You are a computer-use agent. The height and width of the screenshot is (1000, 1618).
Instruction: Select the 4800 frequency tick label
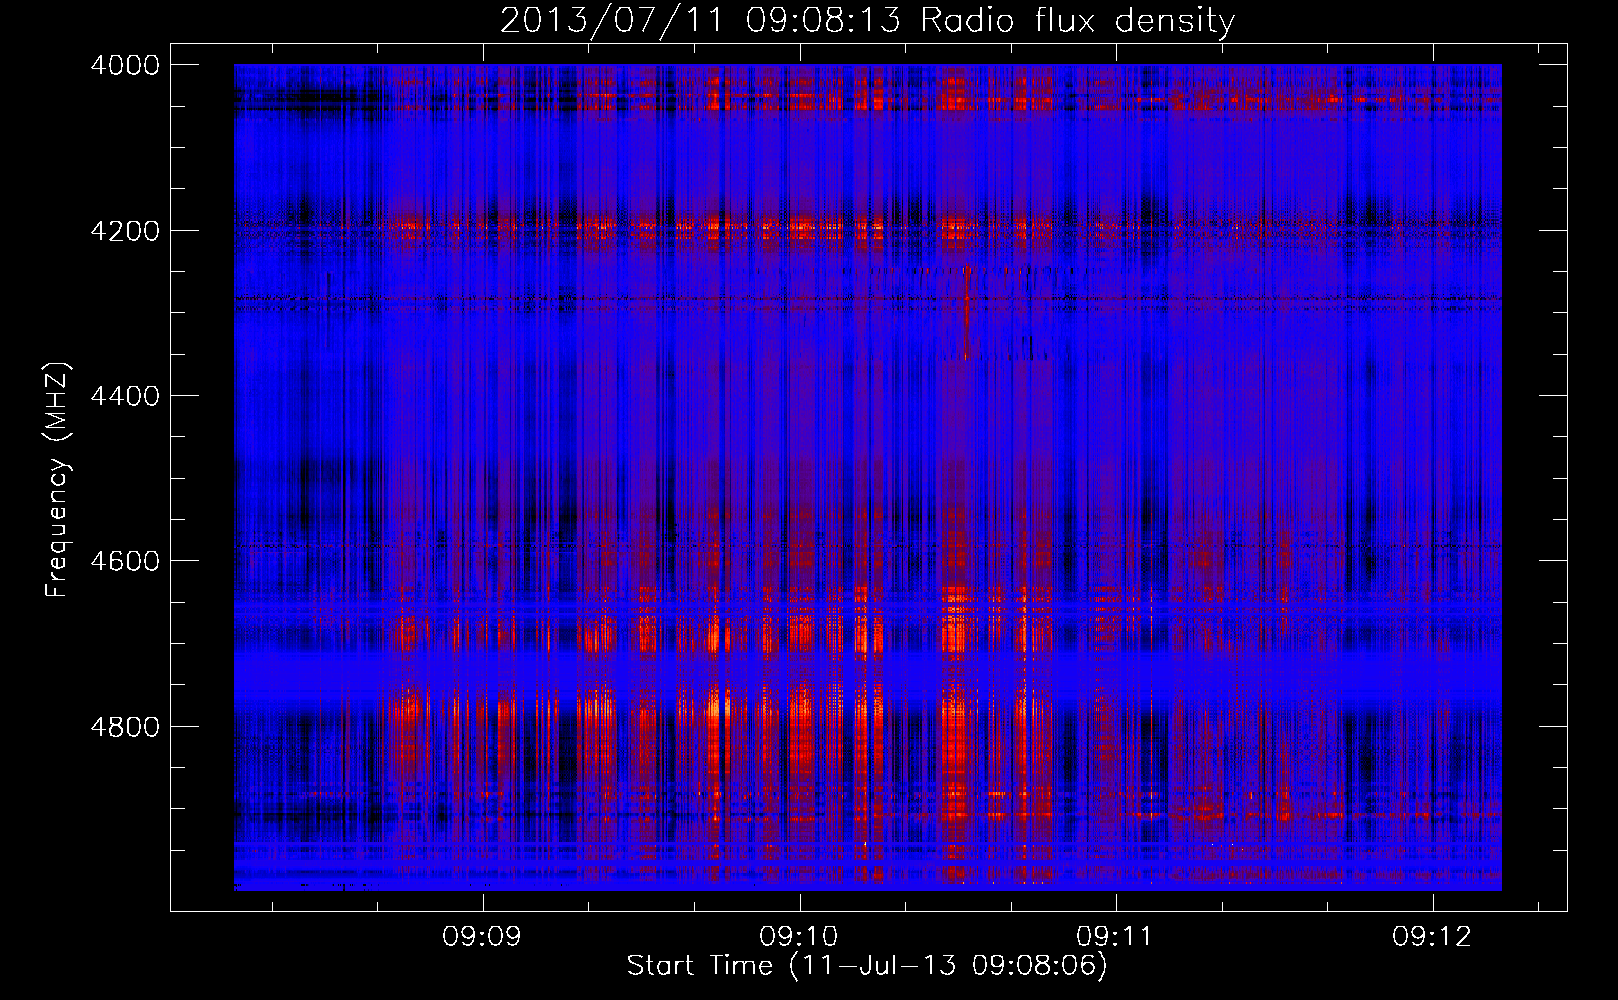[x=125, y=726]
